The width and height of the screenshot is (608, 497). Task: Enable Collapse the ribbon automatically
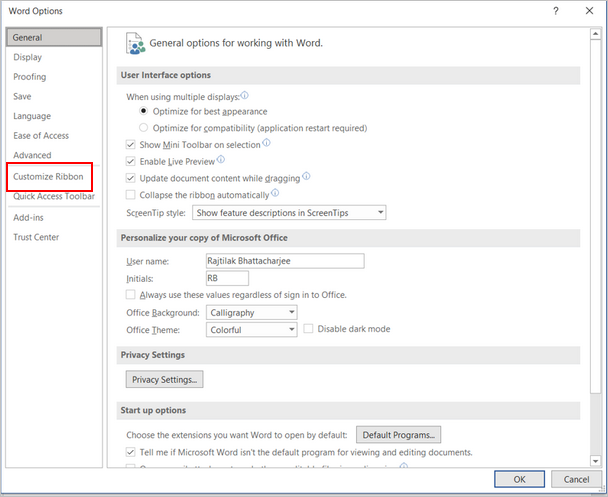130,195
